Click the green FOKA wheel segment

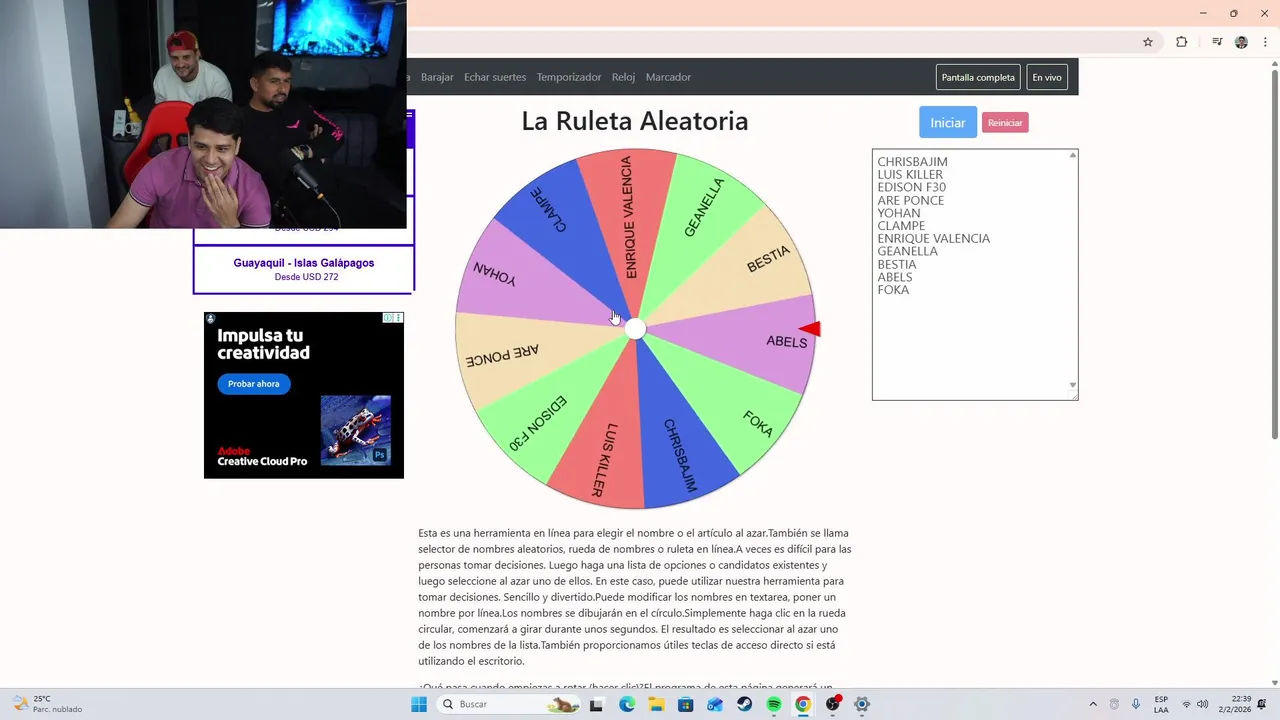point(757,423)
